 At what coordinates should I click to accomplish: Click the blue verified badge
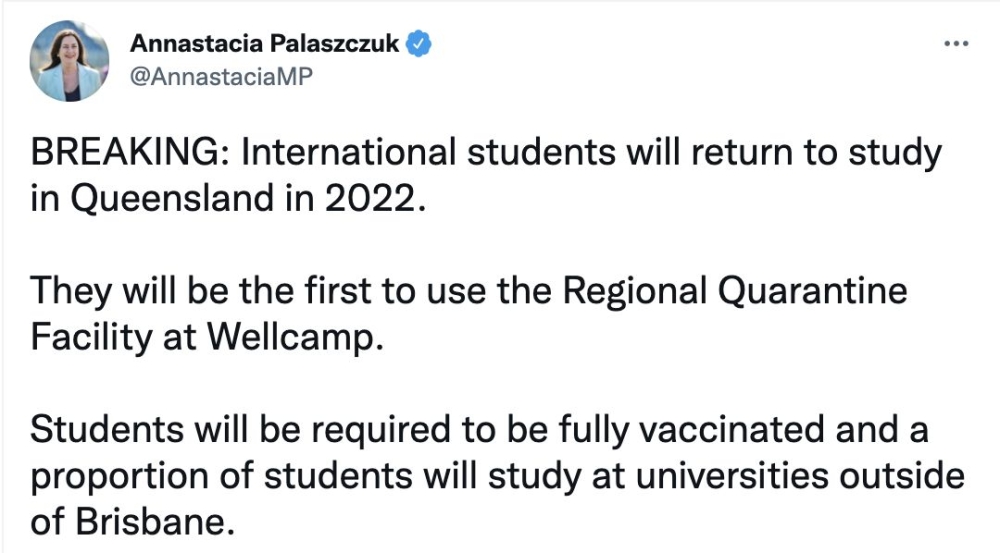[419, 44]
